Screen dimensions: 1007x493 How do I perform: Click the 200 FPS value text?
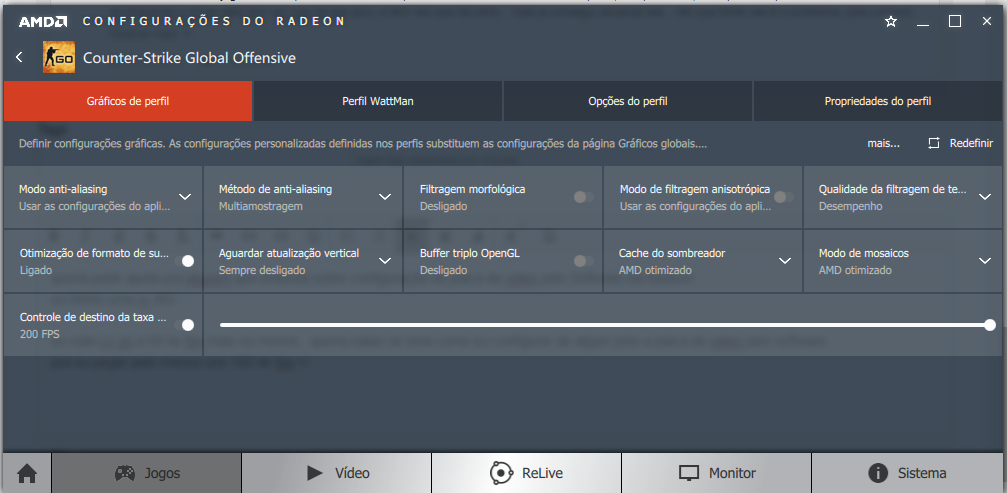(40, 334)
